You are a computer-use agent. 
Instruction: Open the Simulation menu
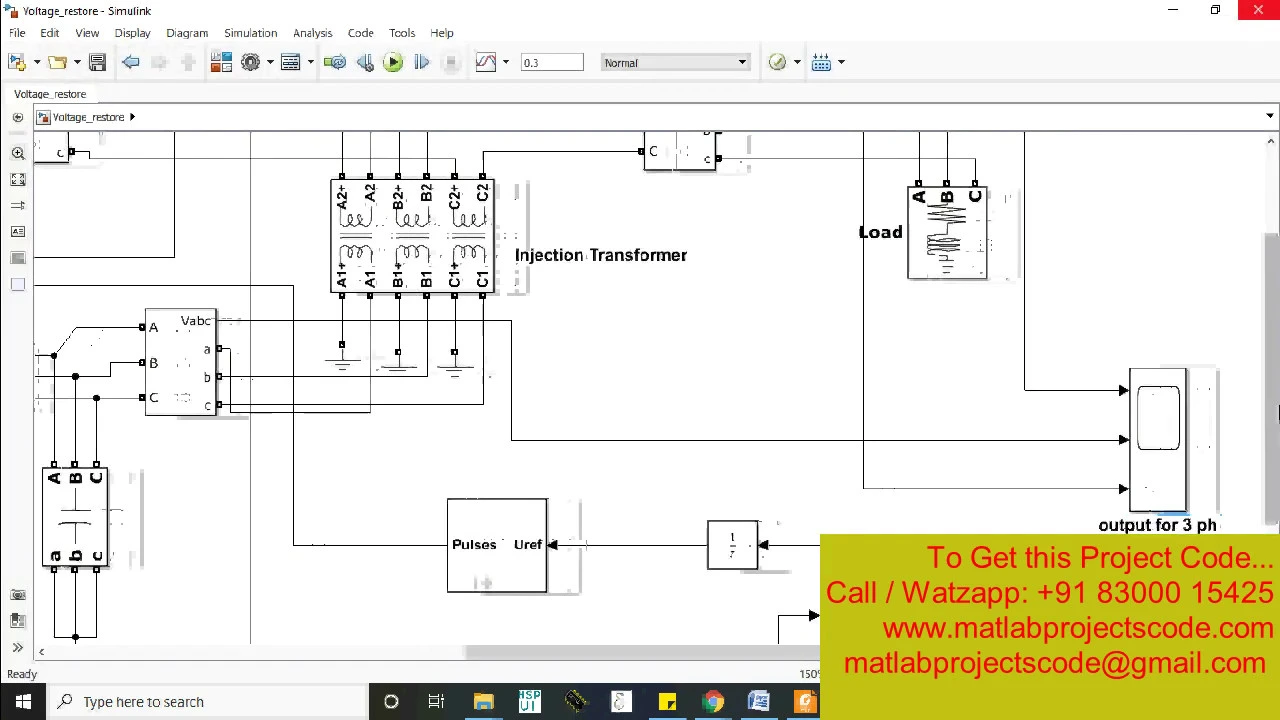click(250, 33)
